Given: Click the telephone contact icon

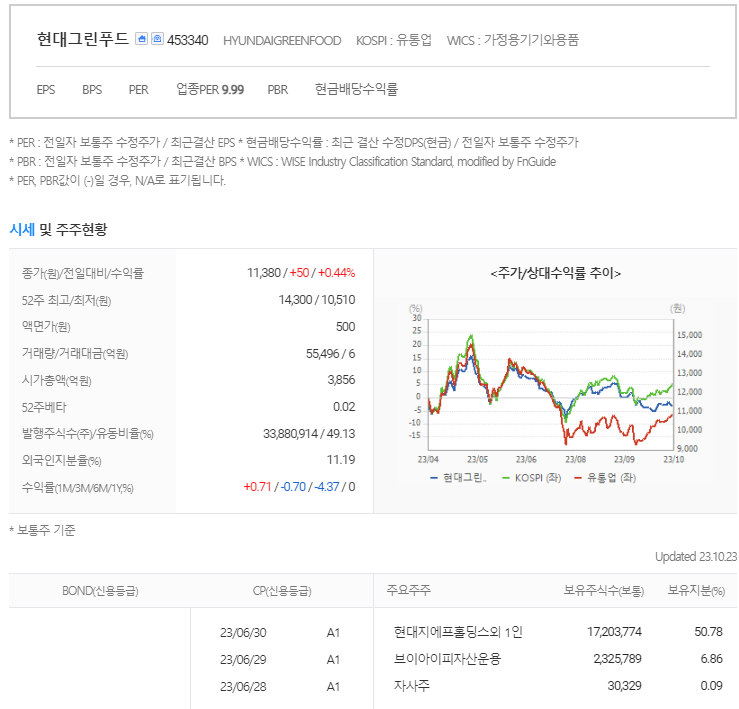Looking at the screenshot, I should coord(157,39).
